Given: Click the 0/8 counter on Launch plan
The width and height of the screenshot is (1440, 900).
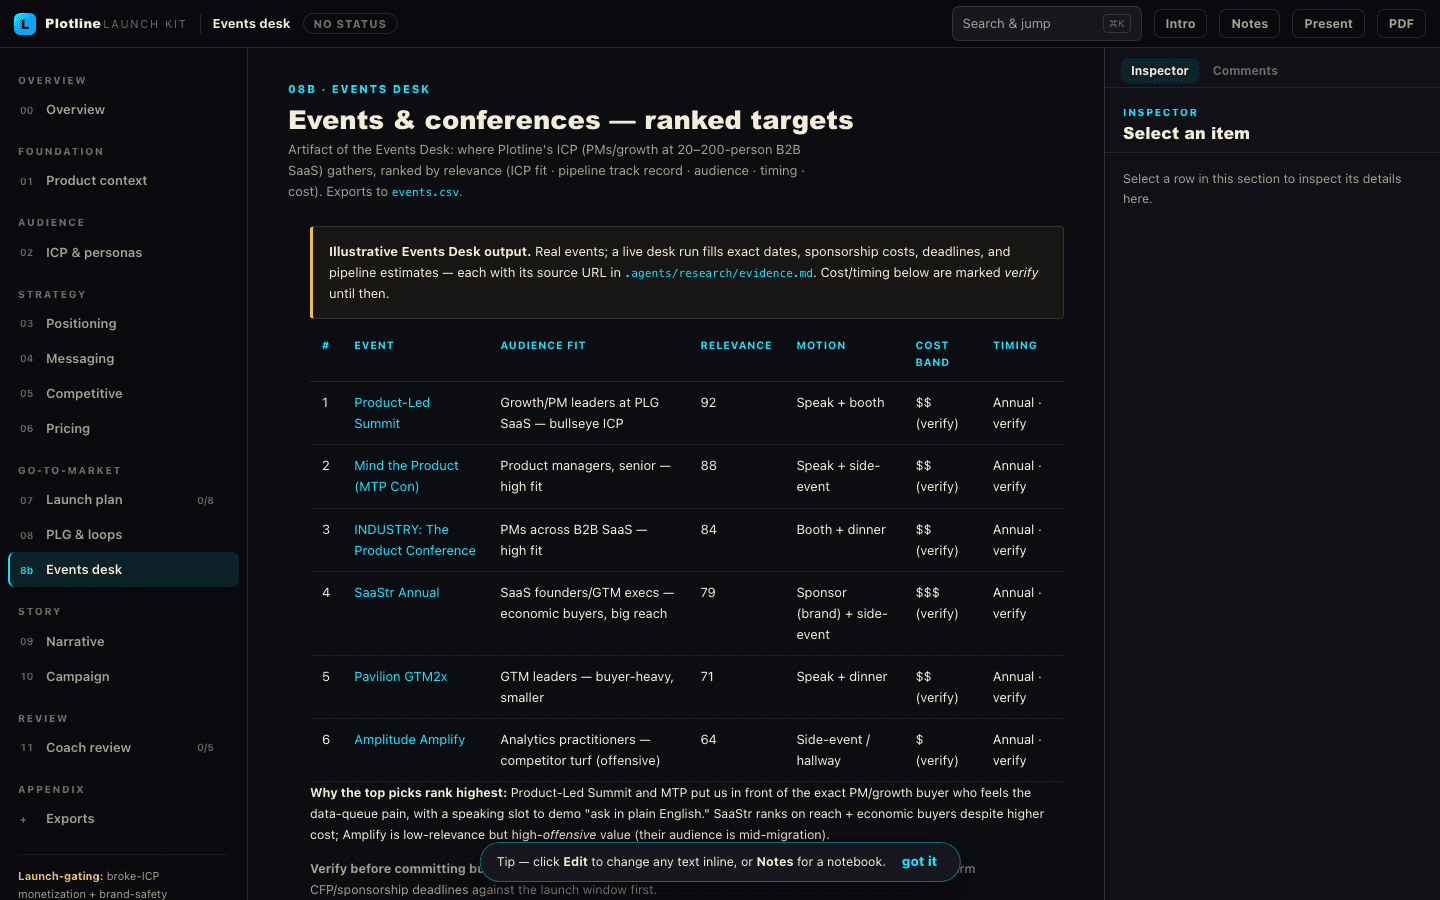Looking at the screenshot, I should [x=205, y=501].
